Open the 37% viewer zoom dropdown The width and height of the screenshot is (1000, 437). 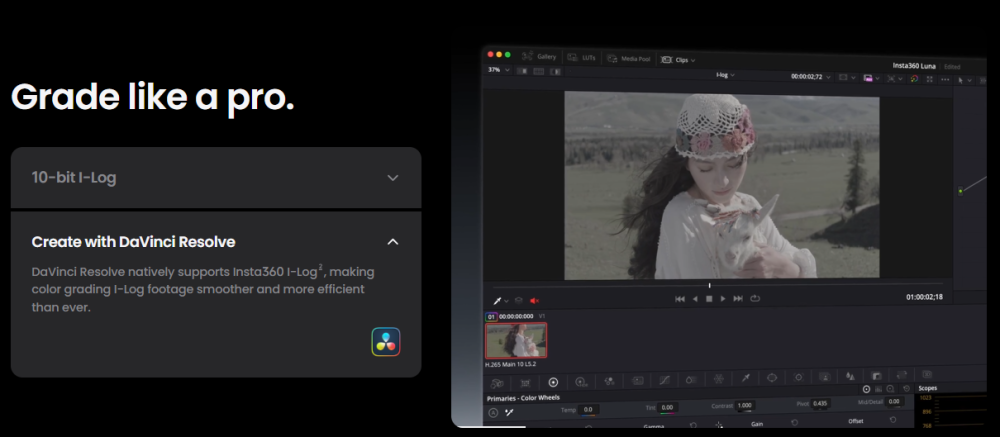click(x=499, y=70)
